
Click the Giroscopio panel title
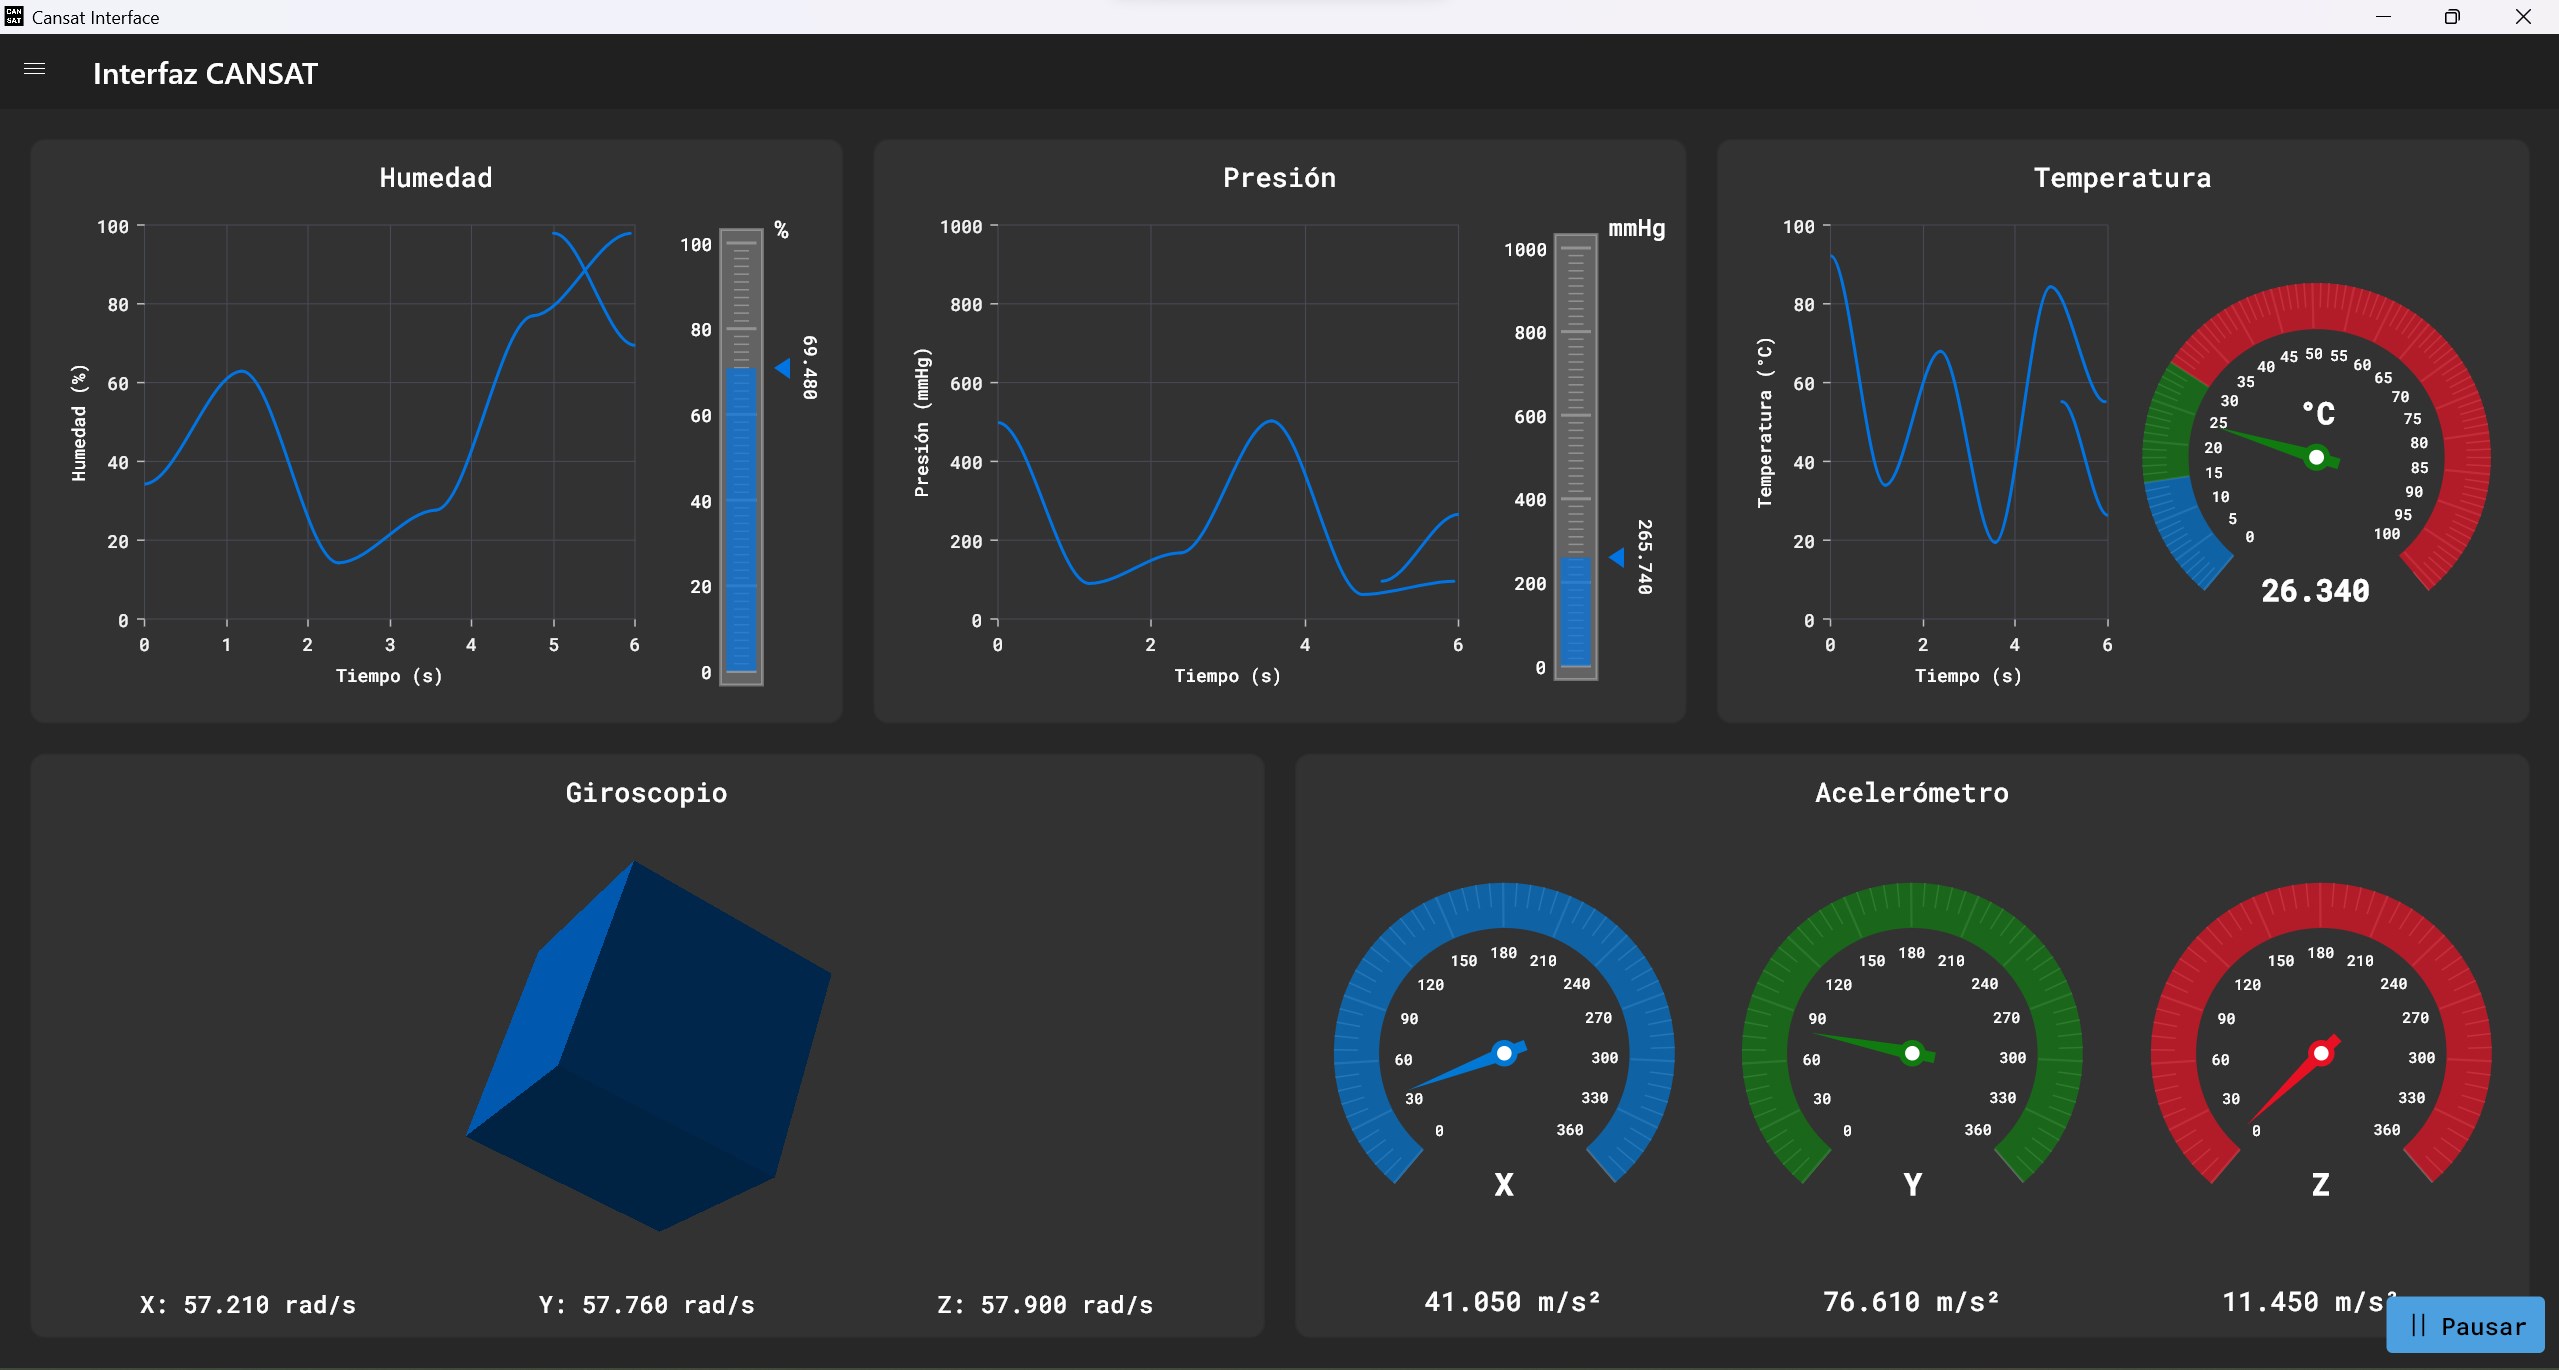point(646,793)
